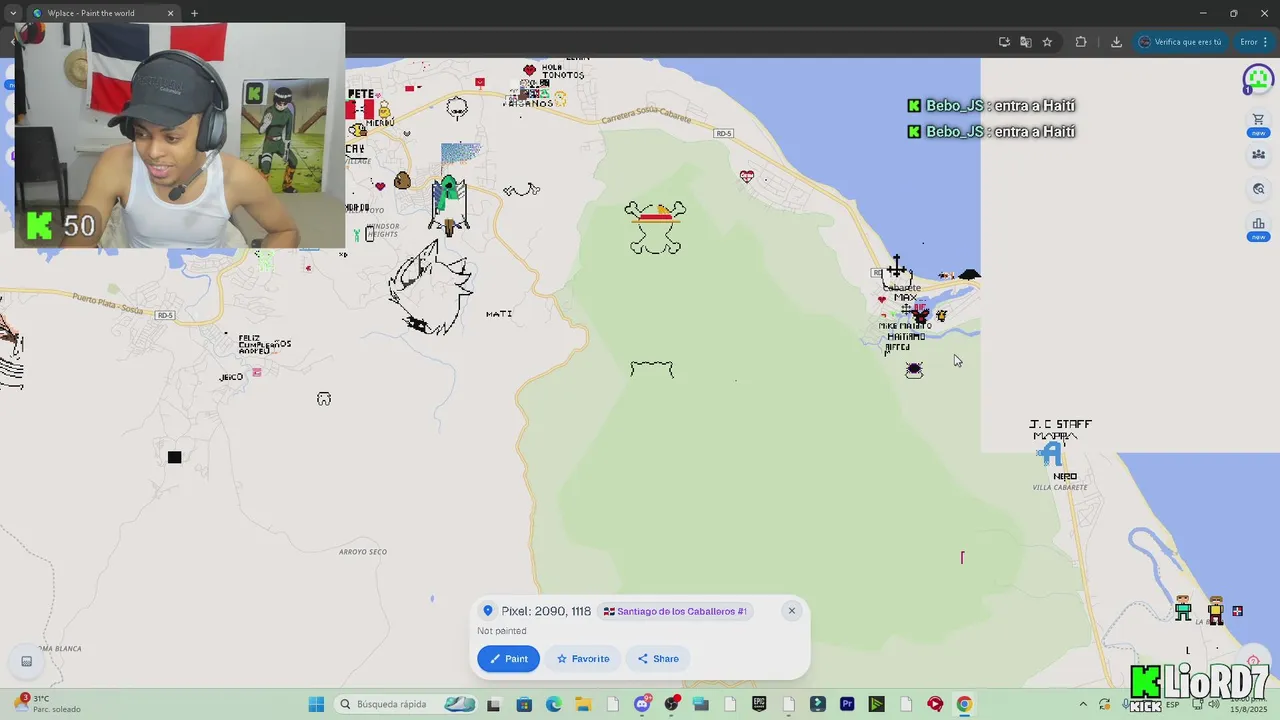Open Microsoft Edge from the taskbar
This screenshot has height=720, width=1280.
point(554,704)
